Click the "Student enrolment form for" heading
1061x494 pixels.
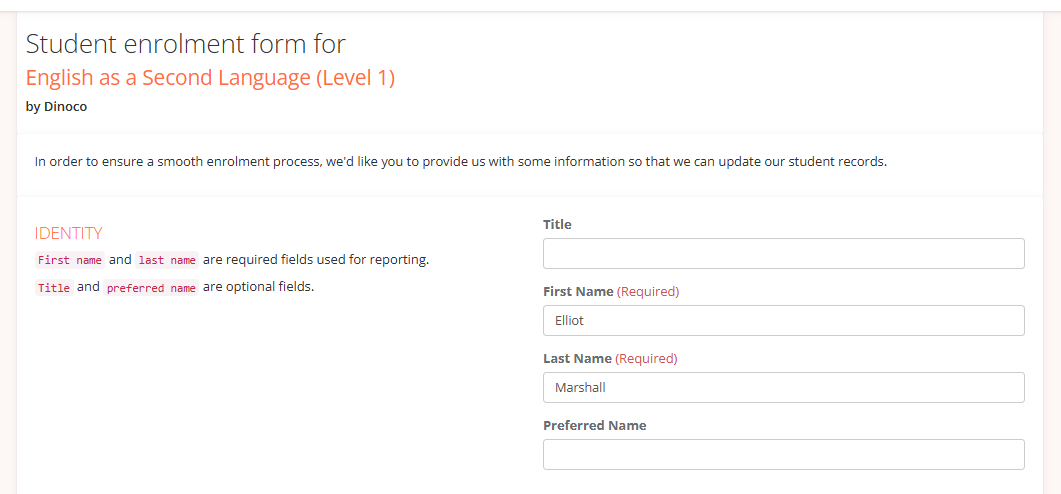[x=186, y=44]
